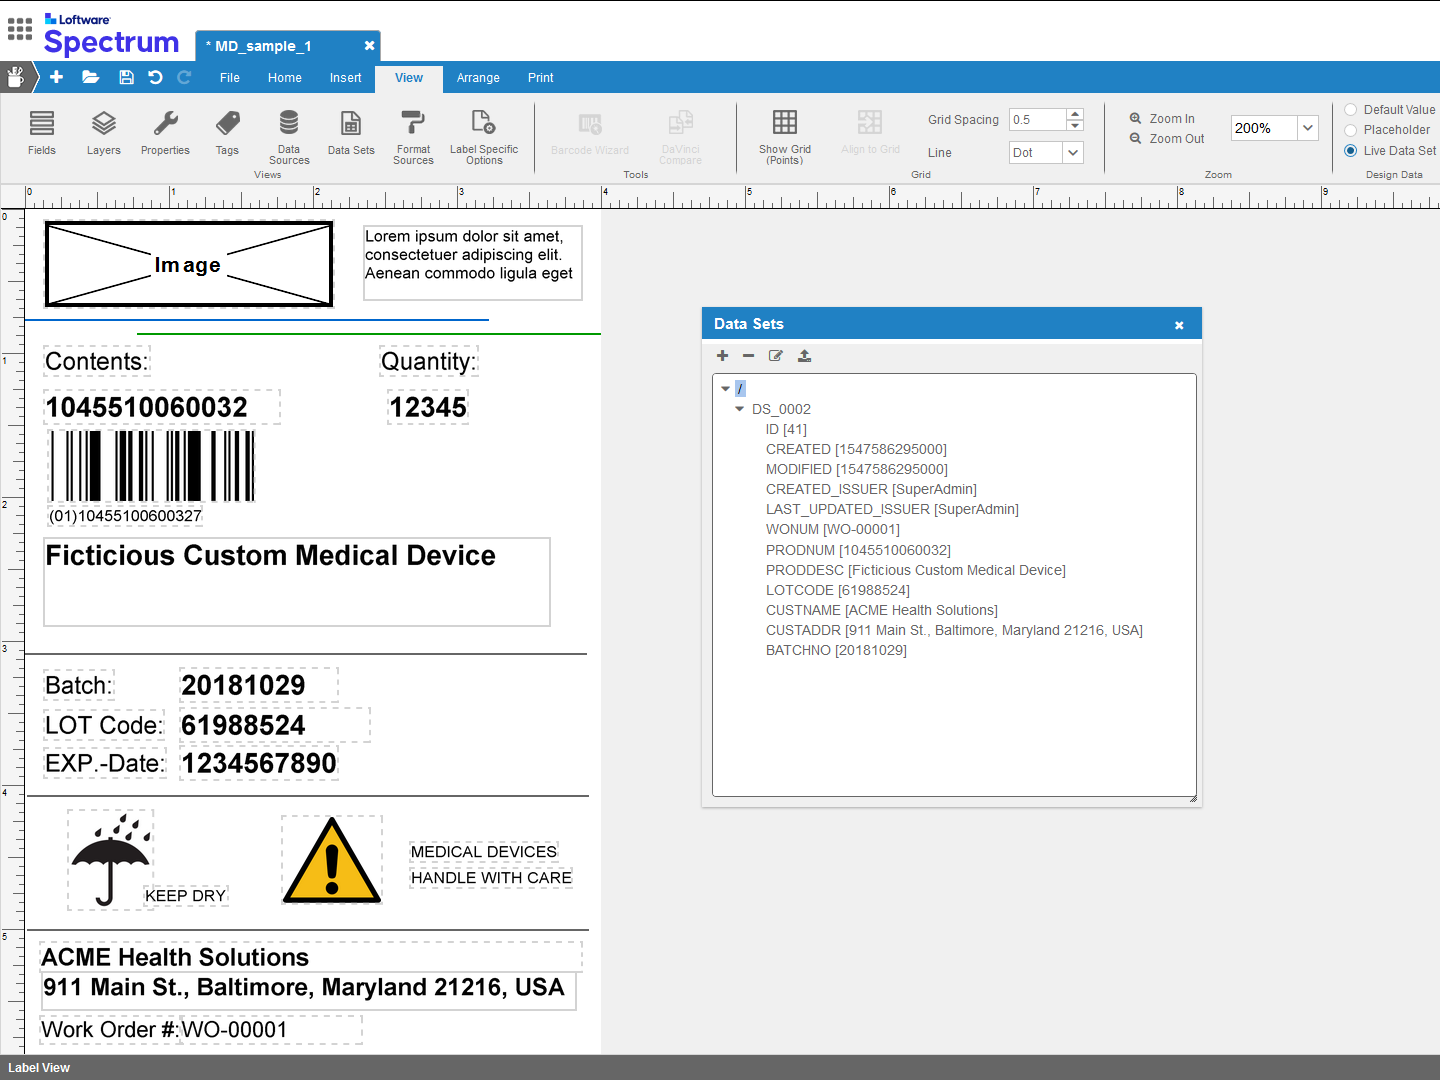Increase Grid Spacing with up arrow
The image size is (1440, 1080).
point(1075,114)
